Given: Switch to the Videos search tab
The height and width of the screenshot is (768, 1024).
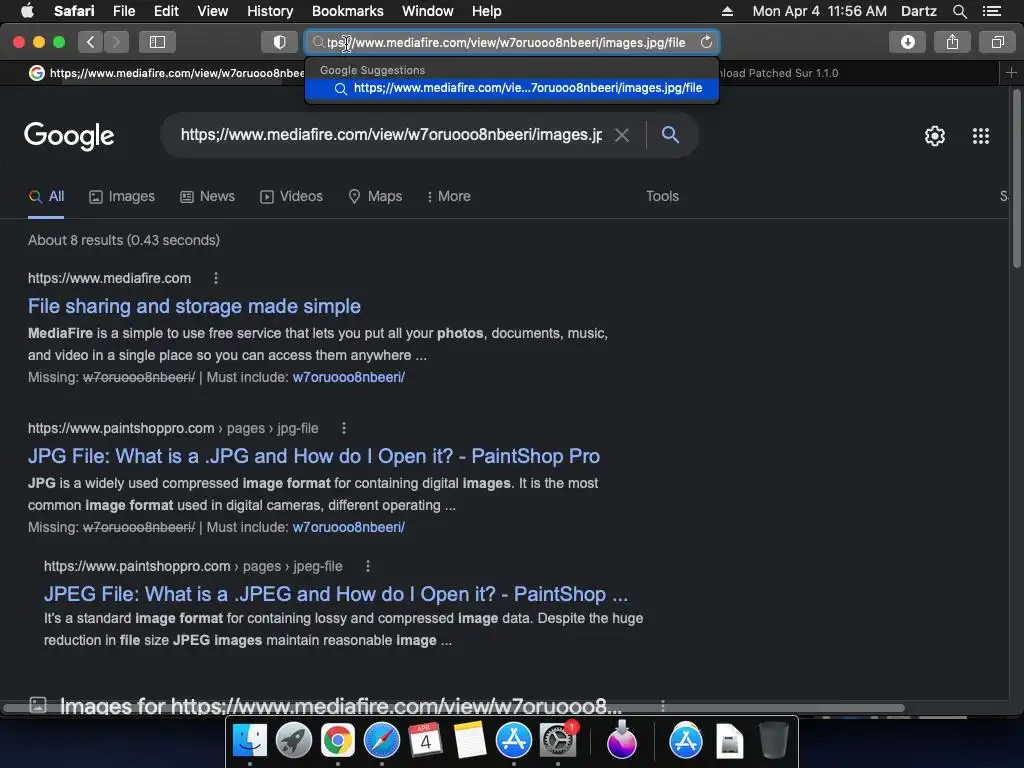Looking at the screenshot, I should tap(291, 197).
